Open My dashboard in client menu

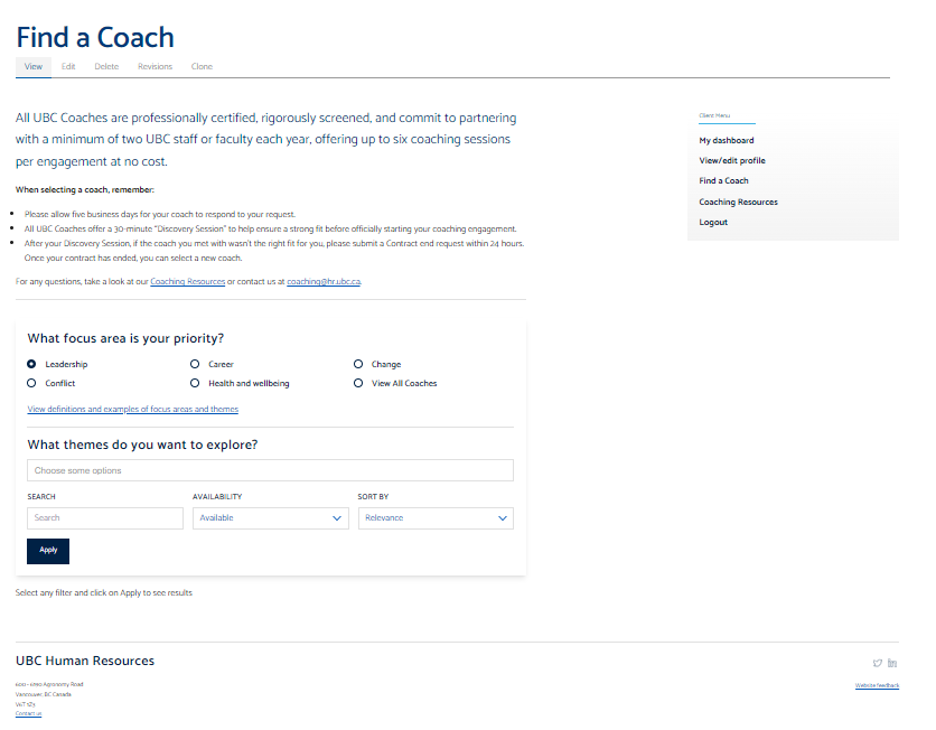pyautogui.click(x=726, y=141)
